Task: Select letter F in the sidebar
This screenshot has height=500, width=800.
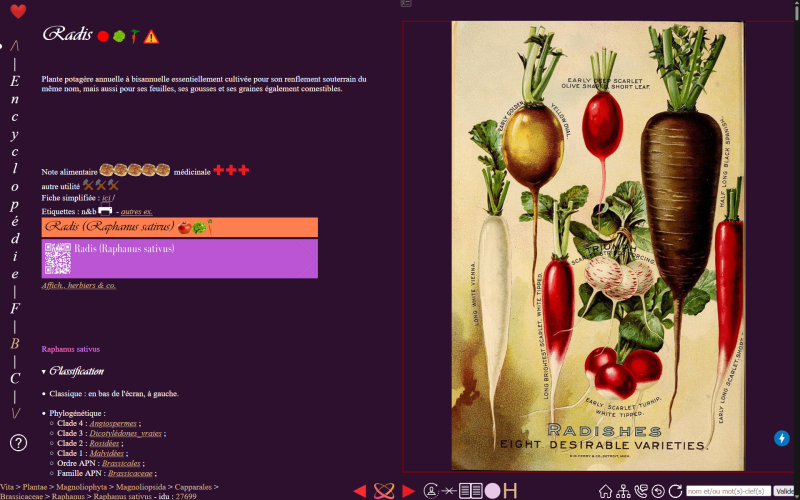Action: (15, 309)
